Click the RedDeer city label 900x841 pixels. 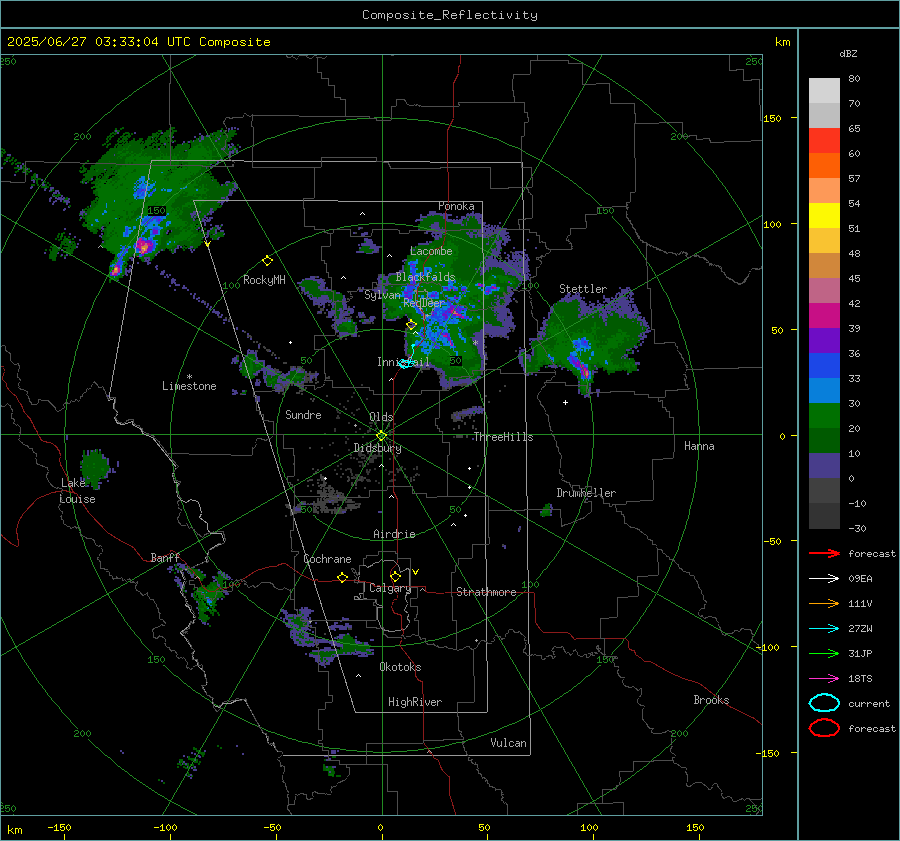[x=424, y=303]
